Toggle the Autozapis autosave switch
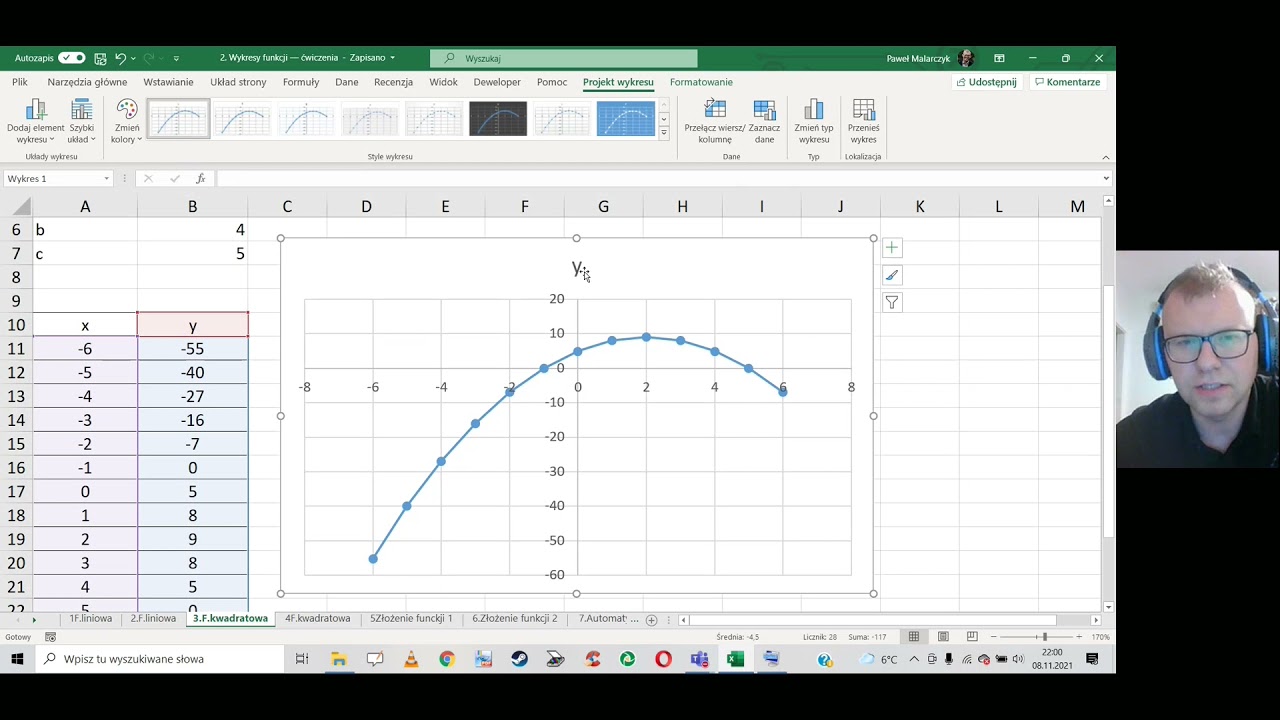This screenshot has height=720, width=1280. (x=71, y=58)
